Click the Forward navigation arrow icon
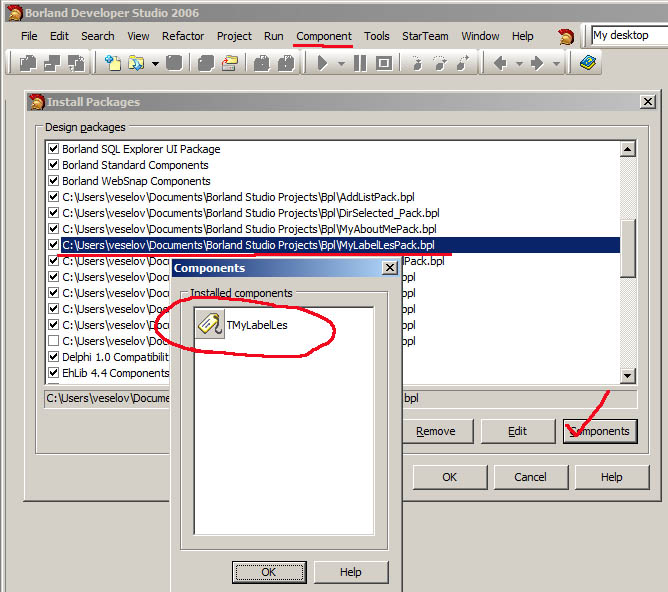Image resolution: width=668 pixels, height=592 pixels. click(537, 63)
